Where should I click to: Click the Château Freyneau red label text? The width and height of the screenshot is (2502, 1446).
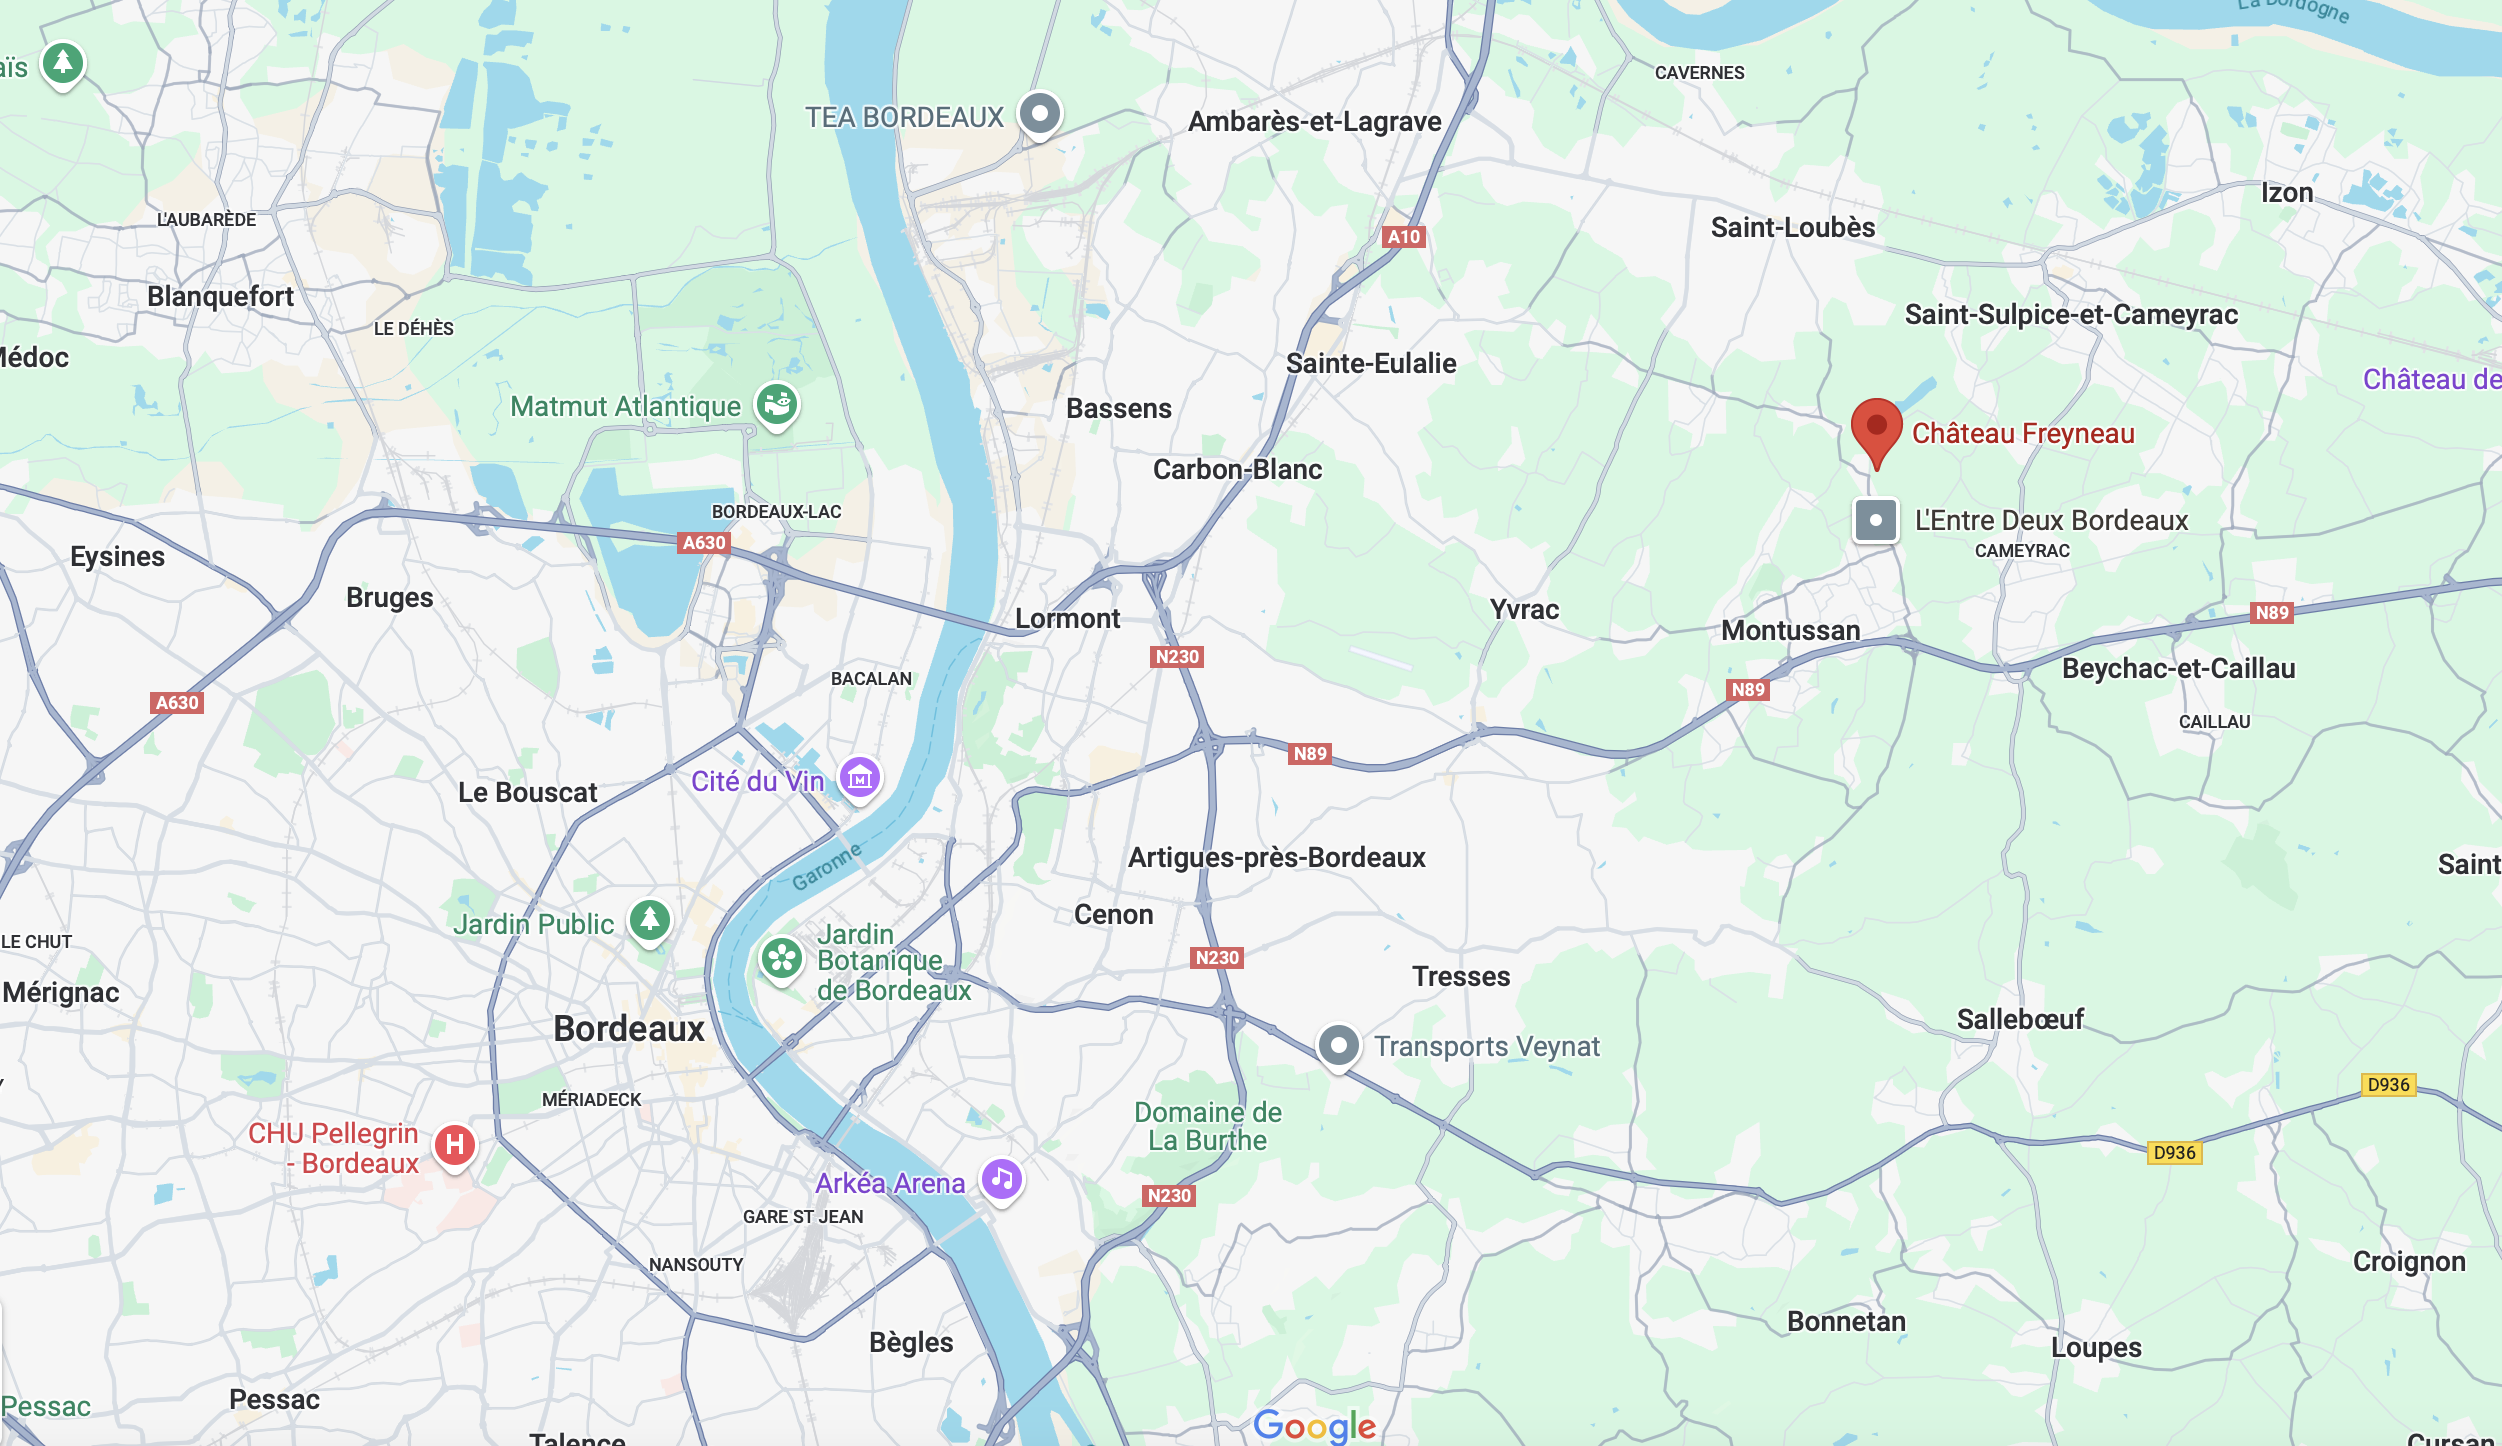pos(2023,434)
